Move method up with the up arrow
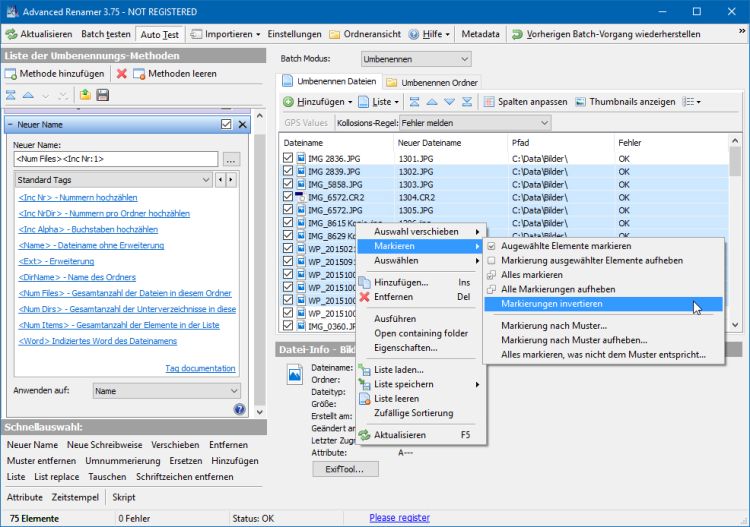Image resolution: width=750 pixels, height=527 pixels. click(x=28, y=95)
